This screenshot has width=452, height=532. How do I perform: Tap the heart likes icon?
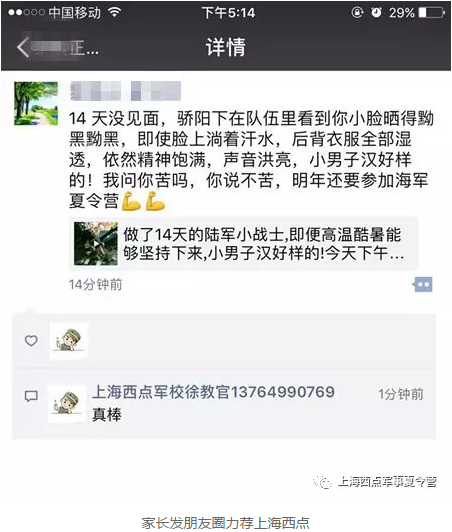click(31, 340)
